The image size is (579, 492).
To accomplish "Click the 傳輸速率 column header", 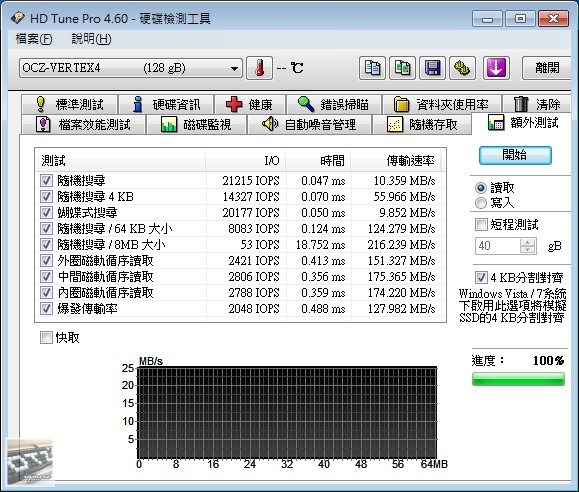I will point(396,161).
